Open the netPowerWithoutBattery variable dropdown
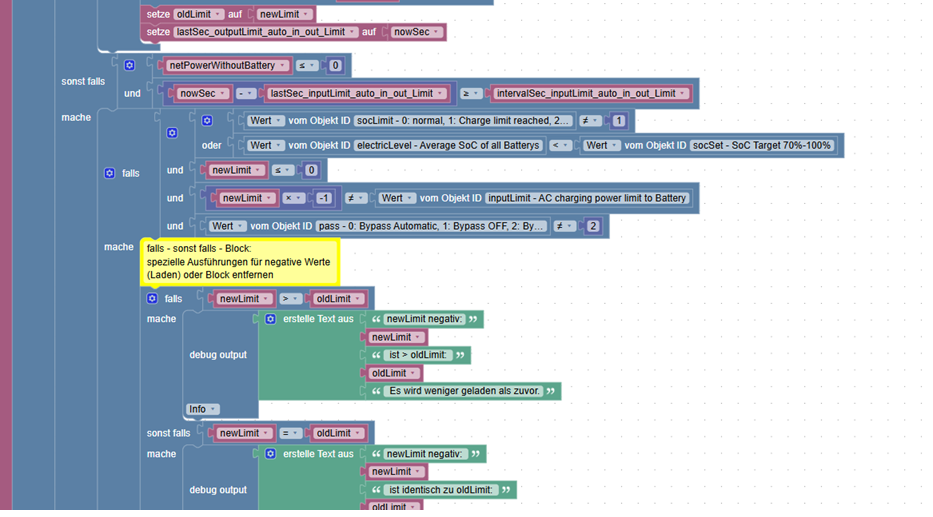Screen dimensions: 933x517 point(228,65)
